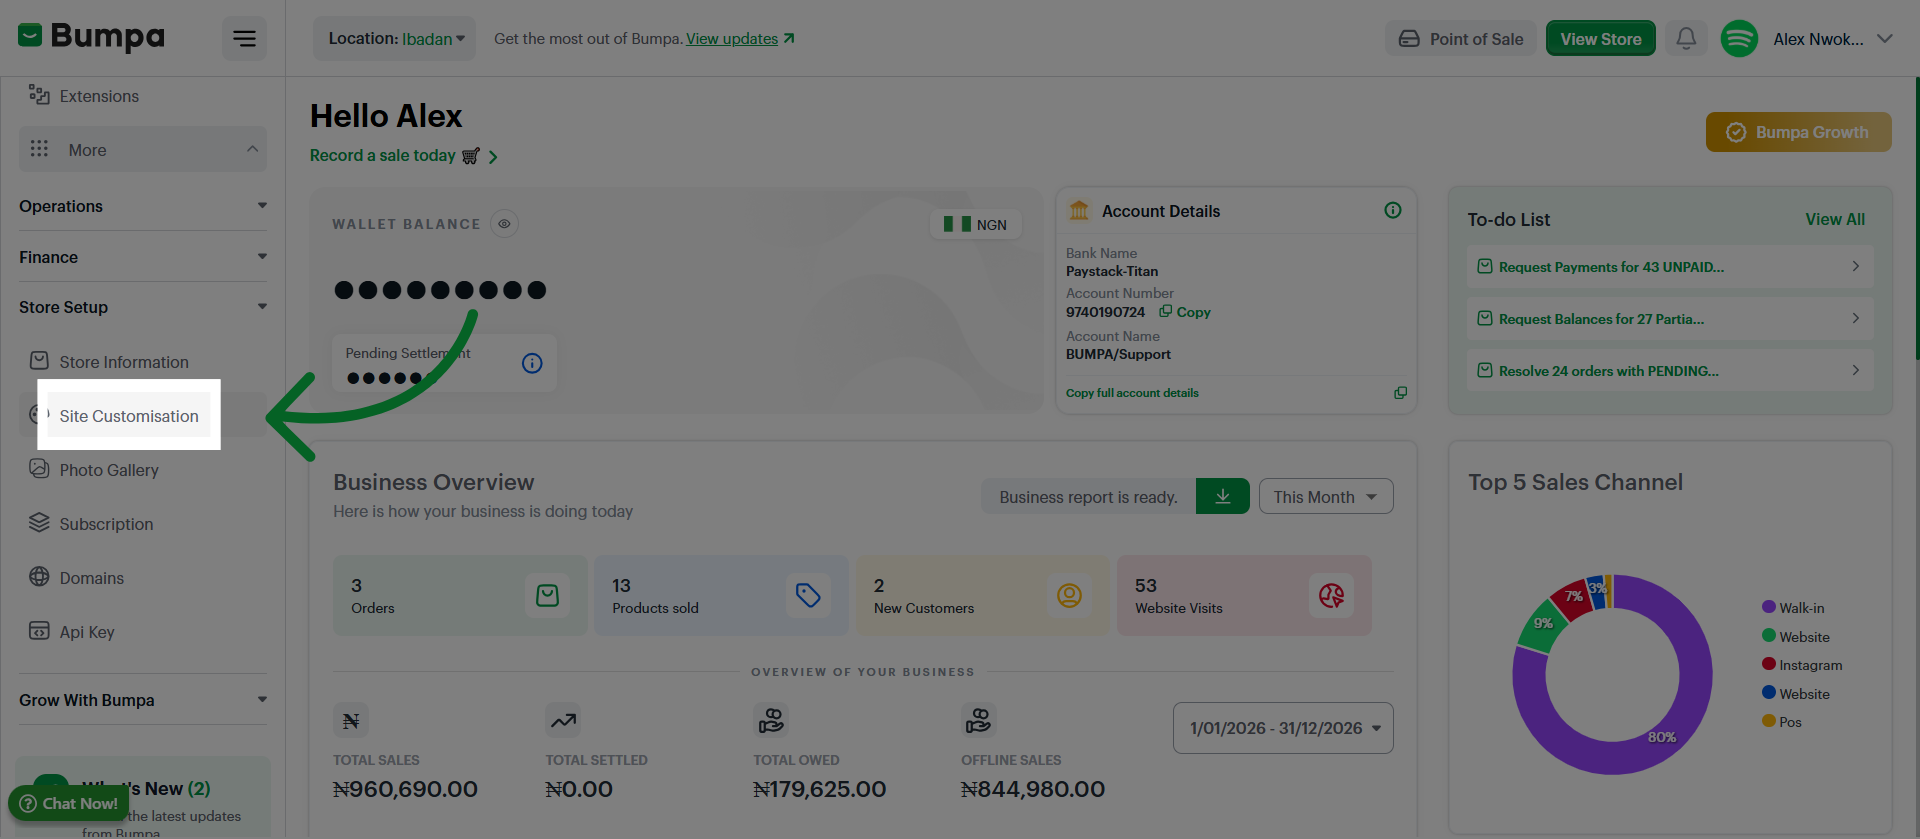Viewport: 1920px width, 839px height.
Task: Click the purple Walk-in legend dot
Action: [1769, 607]
